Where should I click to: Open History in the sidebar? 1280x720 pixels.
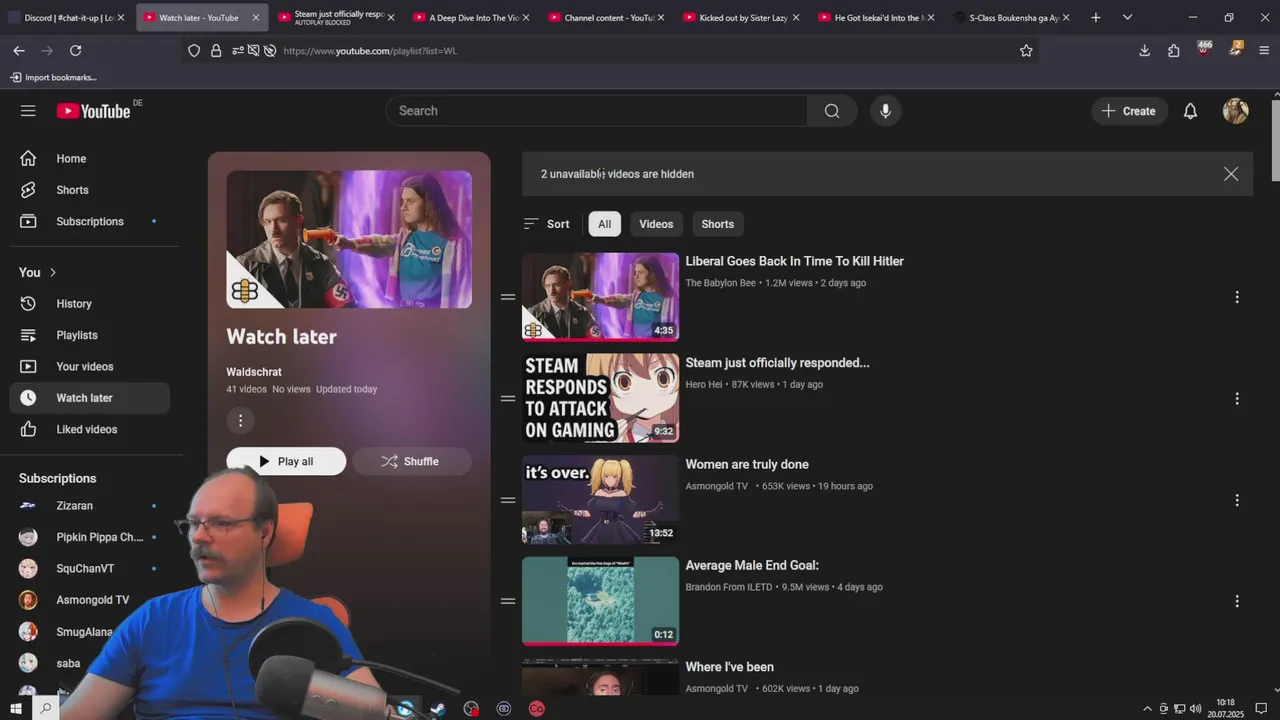pyautogui.click(x=90, y=303)
